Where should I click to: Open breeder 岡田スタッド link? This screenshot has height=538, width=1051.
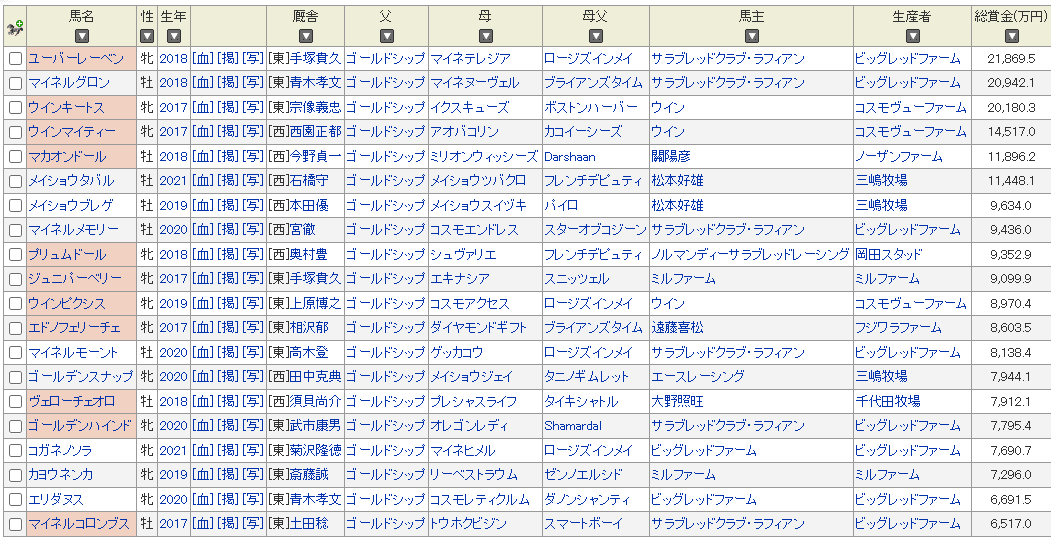889,255
